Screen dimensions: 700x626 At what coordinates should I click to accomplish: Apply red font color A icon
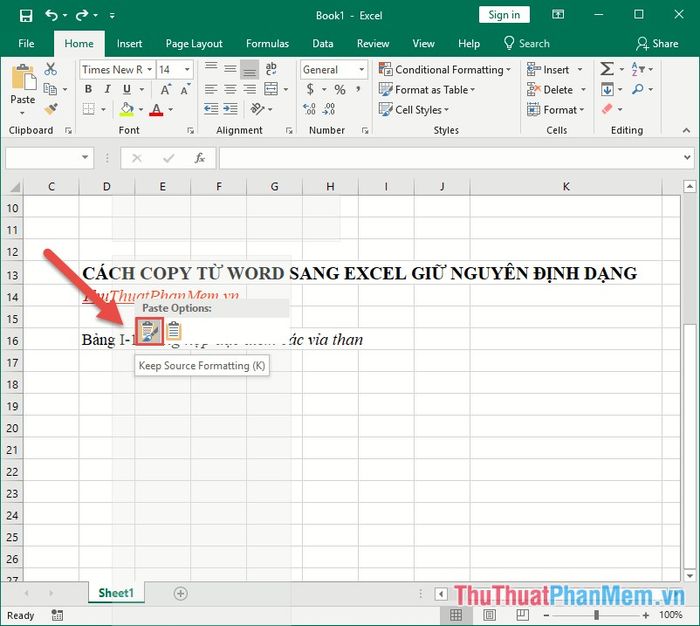pyautogui.click(x=156, y=109)
